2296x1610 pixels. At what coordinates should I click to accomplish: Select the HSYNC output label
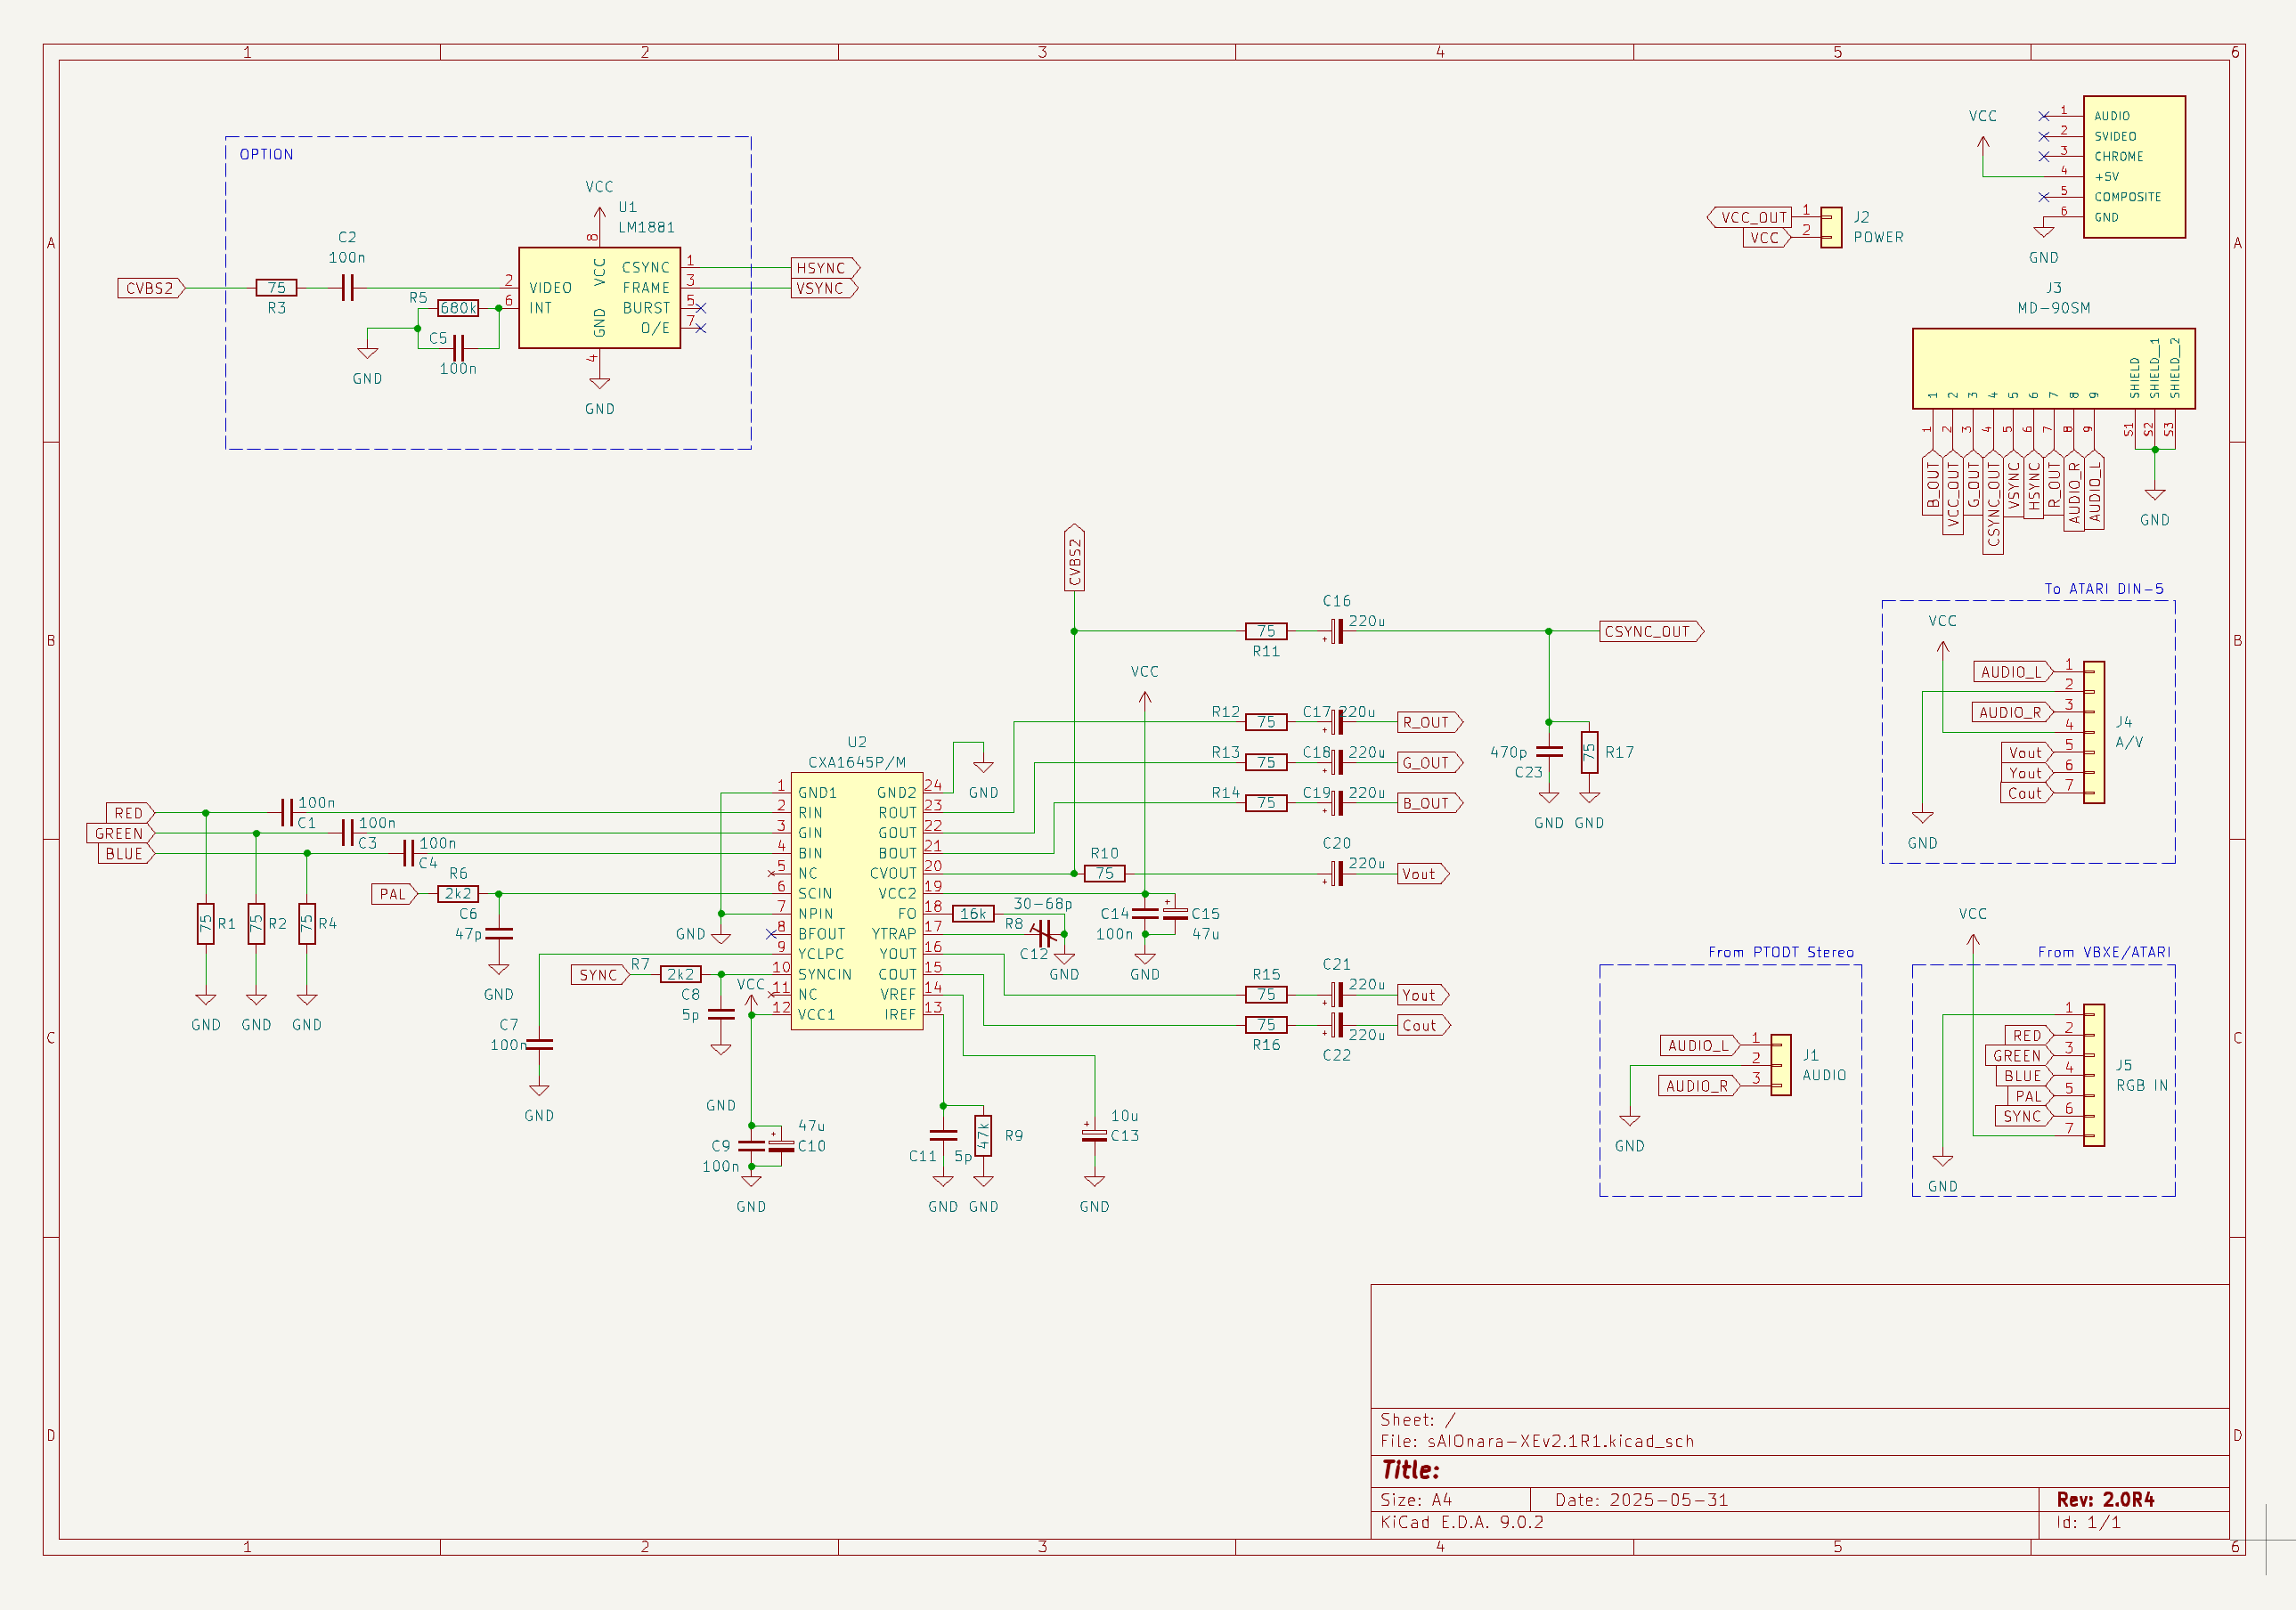click(822, 268)
